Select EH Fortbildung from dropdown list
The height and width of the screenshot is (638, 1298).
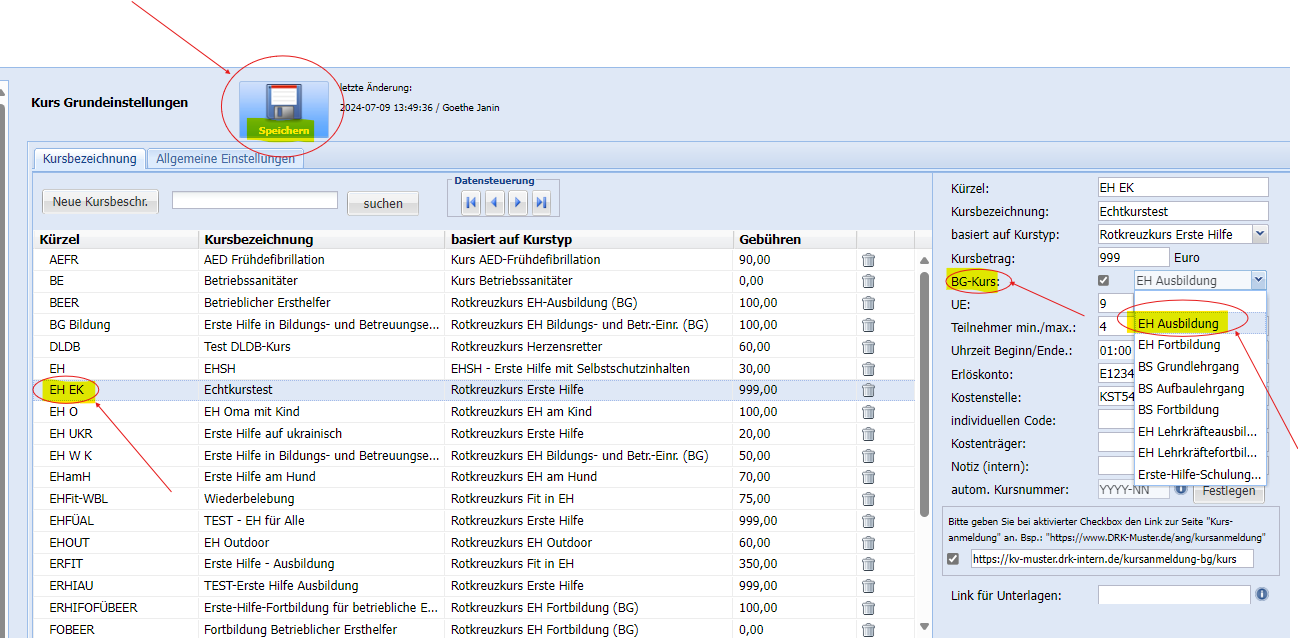point(1179,345)
